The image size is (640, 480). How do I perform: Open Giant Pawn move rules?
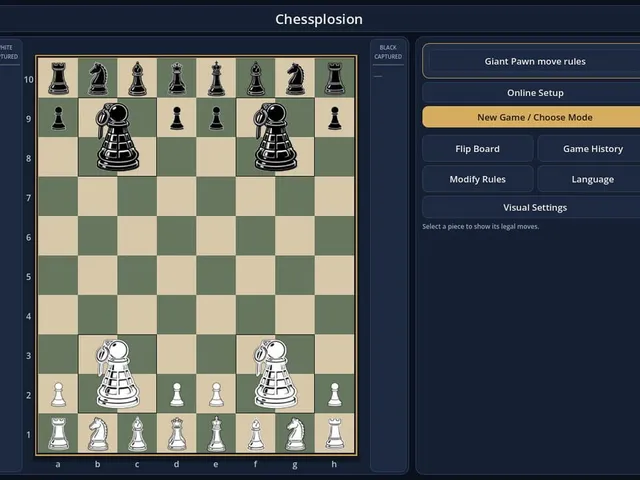(535, 61)
